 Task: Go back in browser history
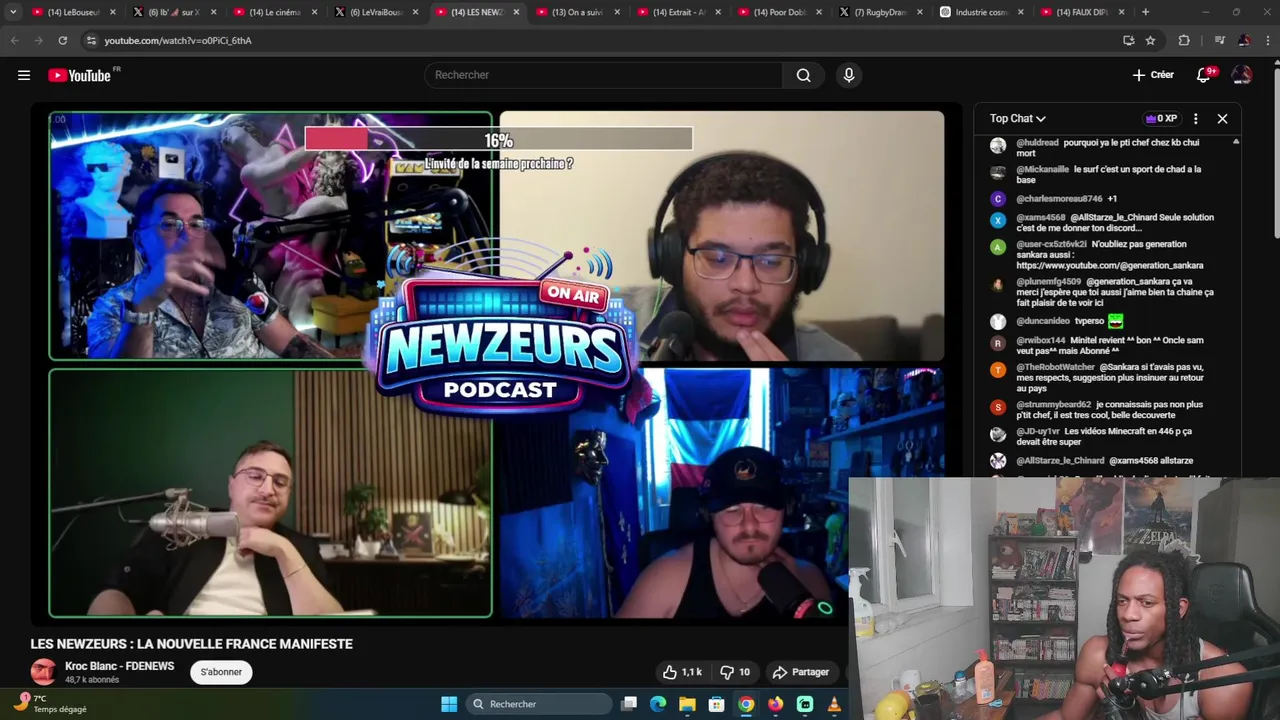14,40
